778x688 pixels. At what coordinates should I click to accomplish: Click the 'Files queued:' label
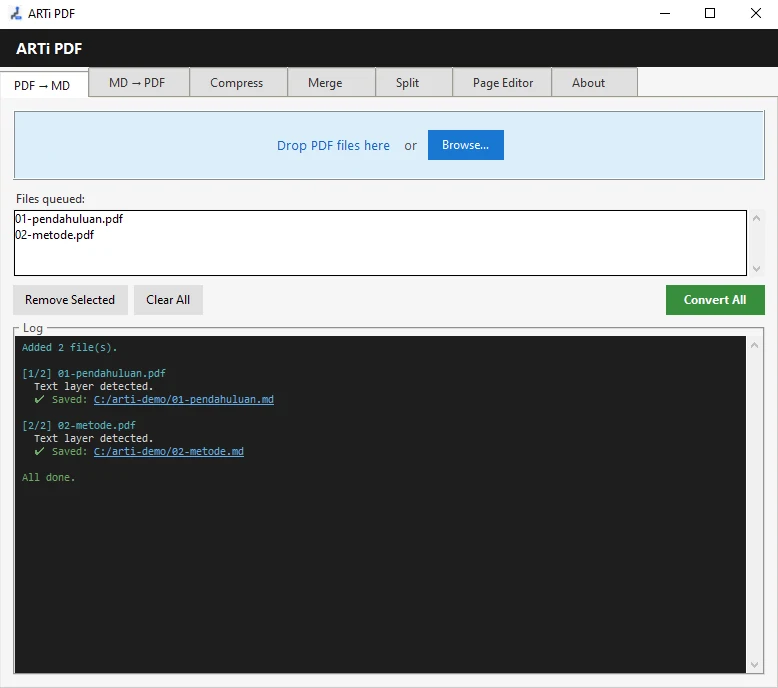50,198
